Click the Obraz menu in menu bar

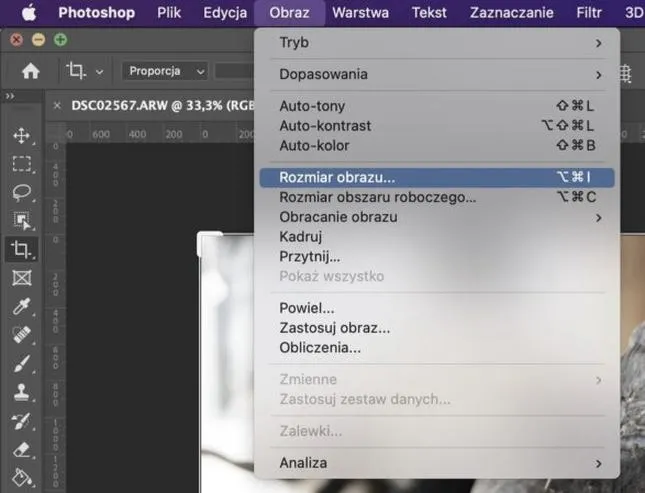(x=289, y=13)
